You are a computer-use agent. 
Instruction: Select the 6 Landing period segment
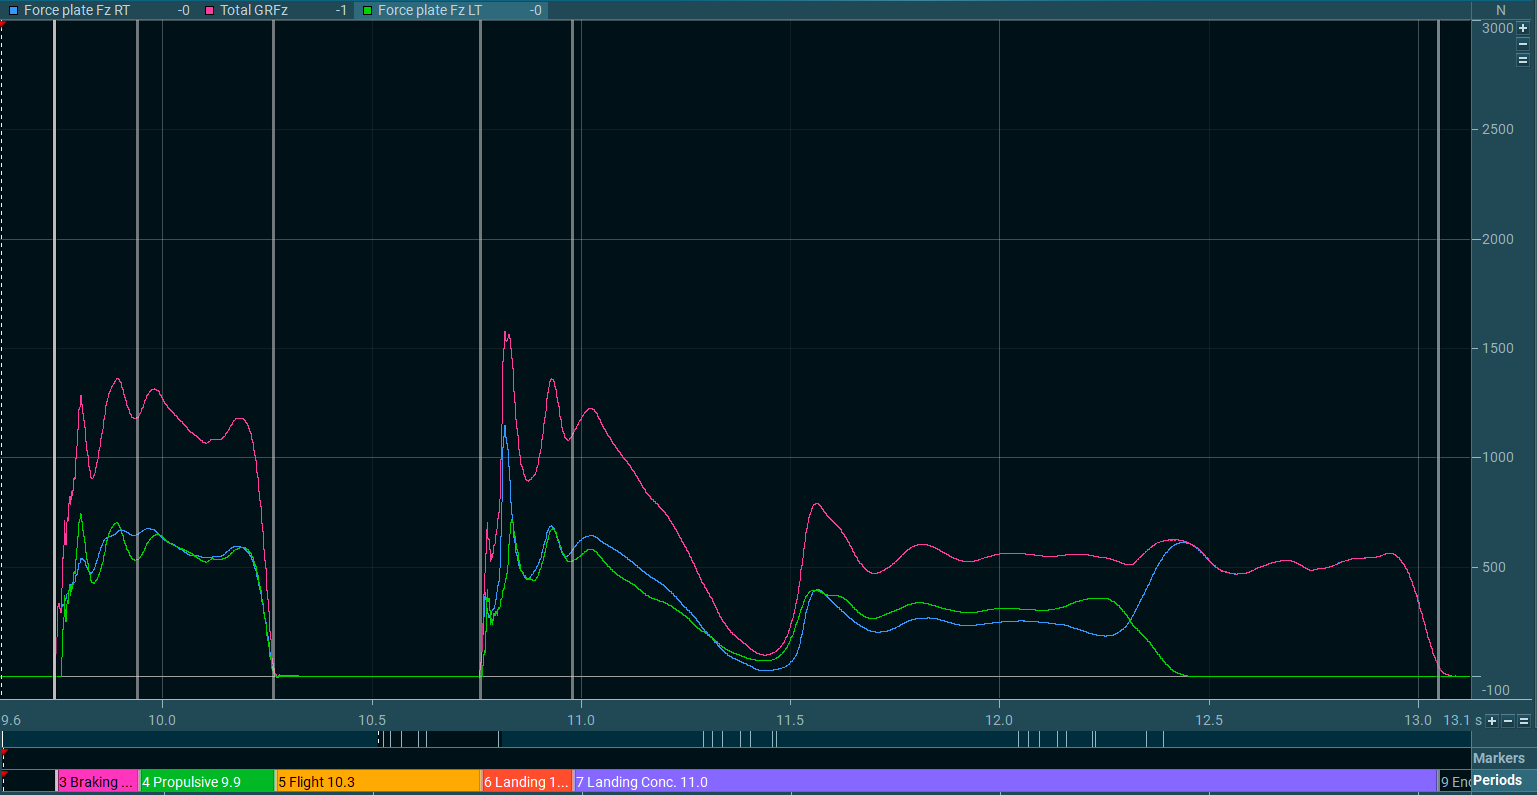tap(526, 782)
